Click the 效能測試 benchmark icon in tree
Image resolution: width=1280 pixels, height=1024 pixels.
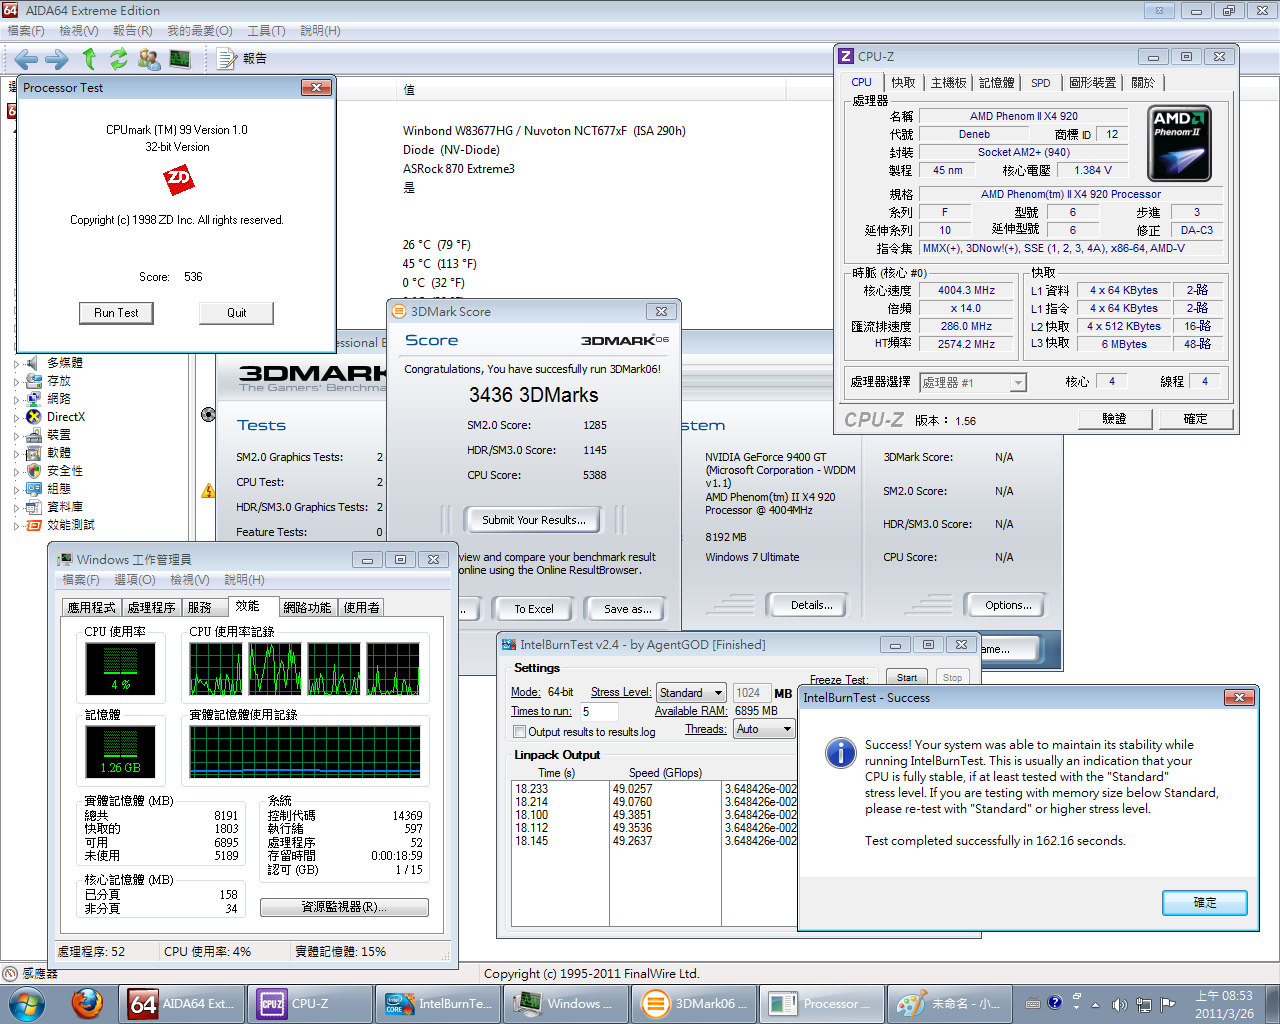pyautogui.click(x=34, y=525)
